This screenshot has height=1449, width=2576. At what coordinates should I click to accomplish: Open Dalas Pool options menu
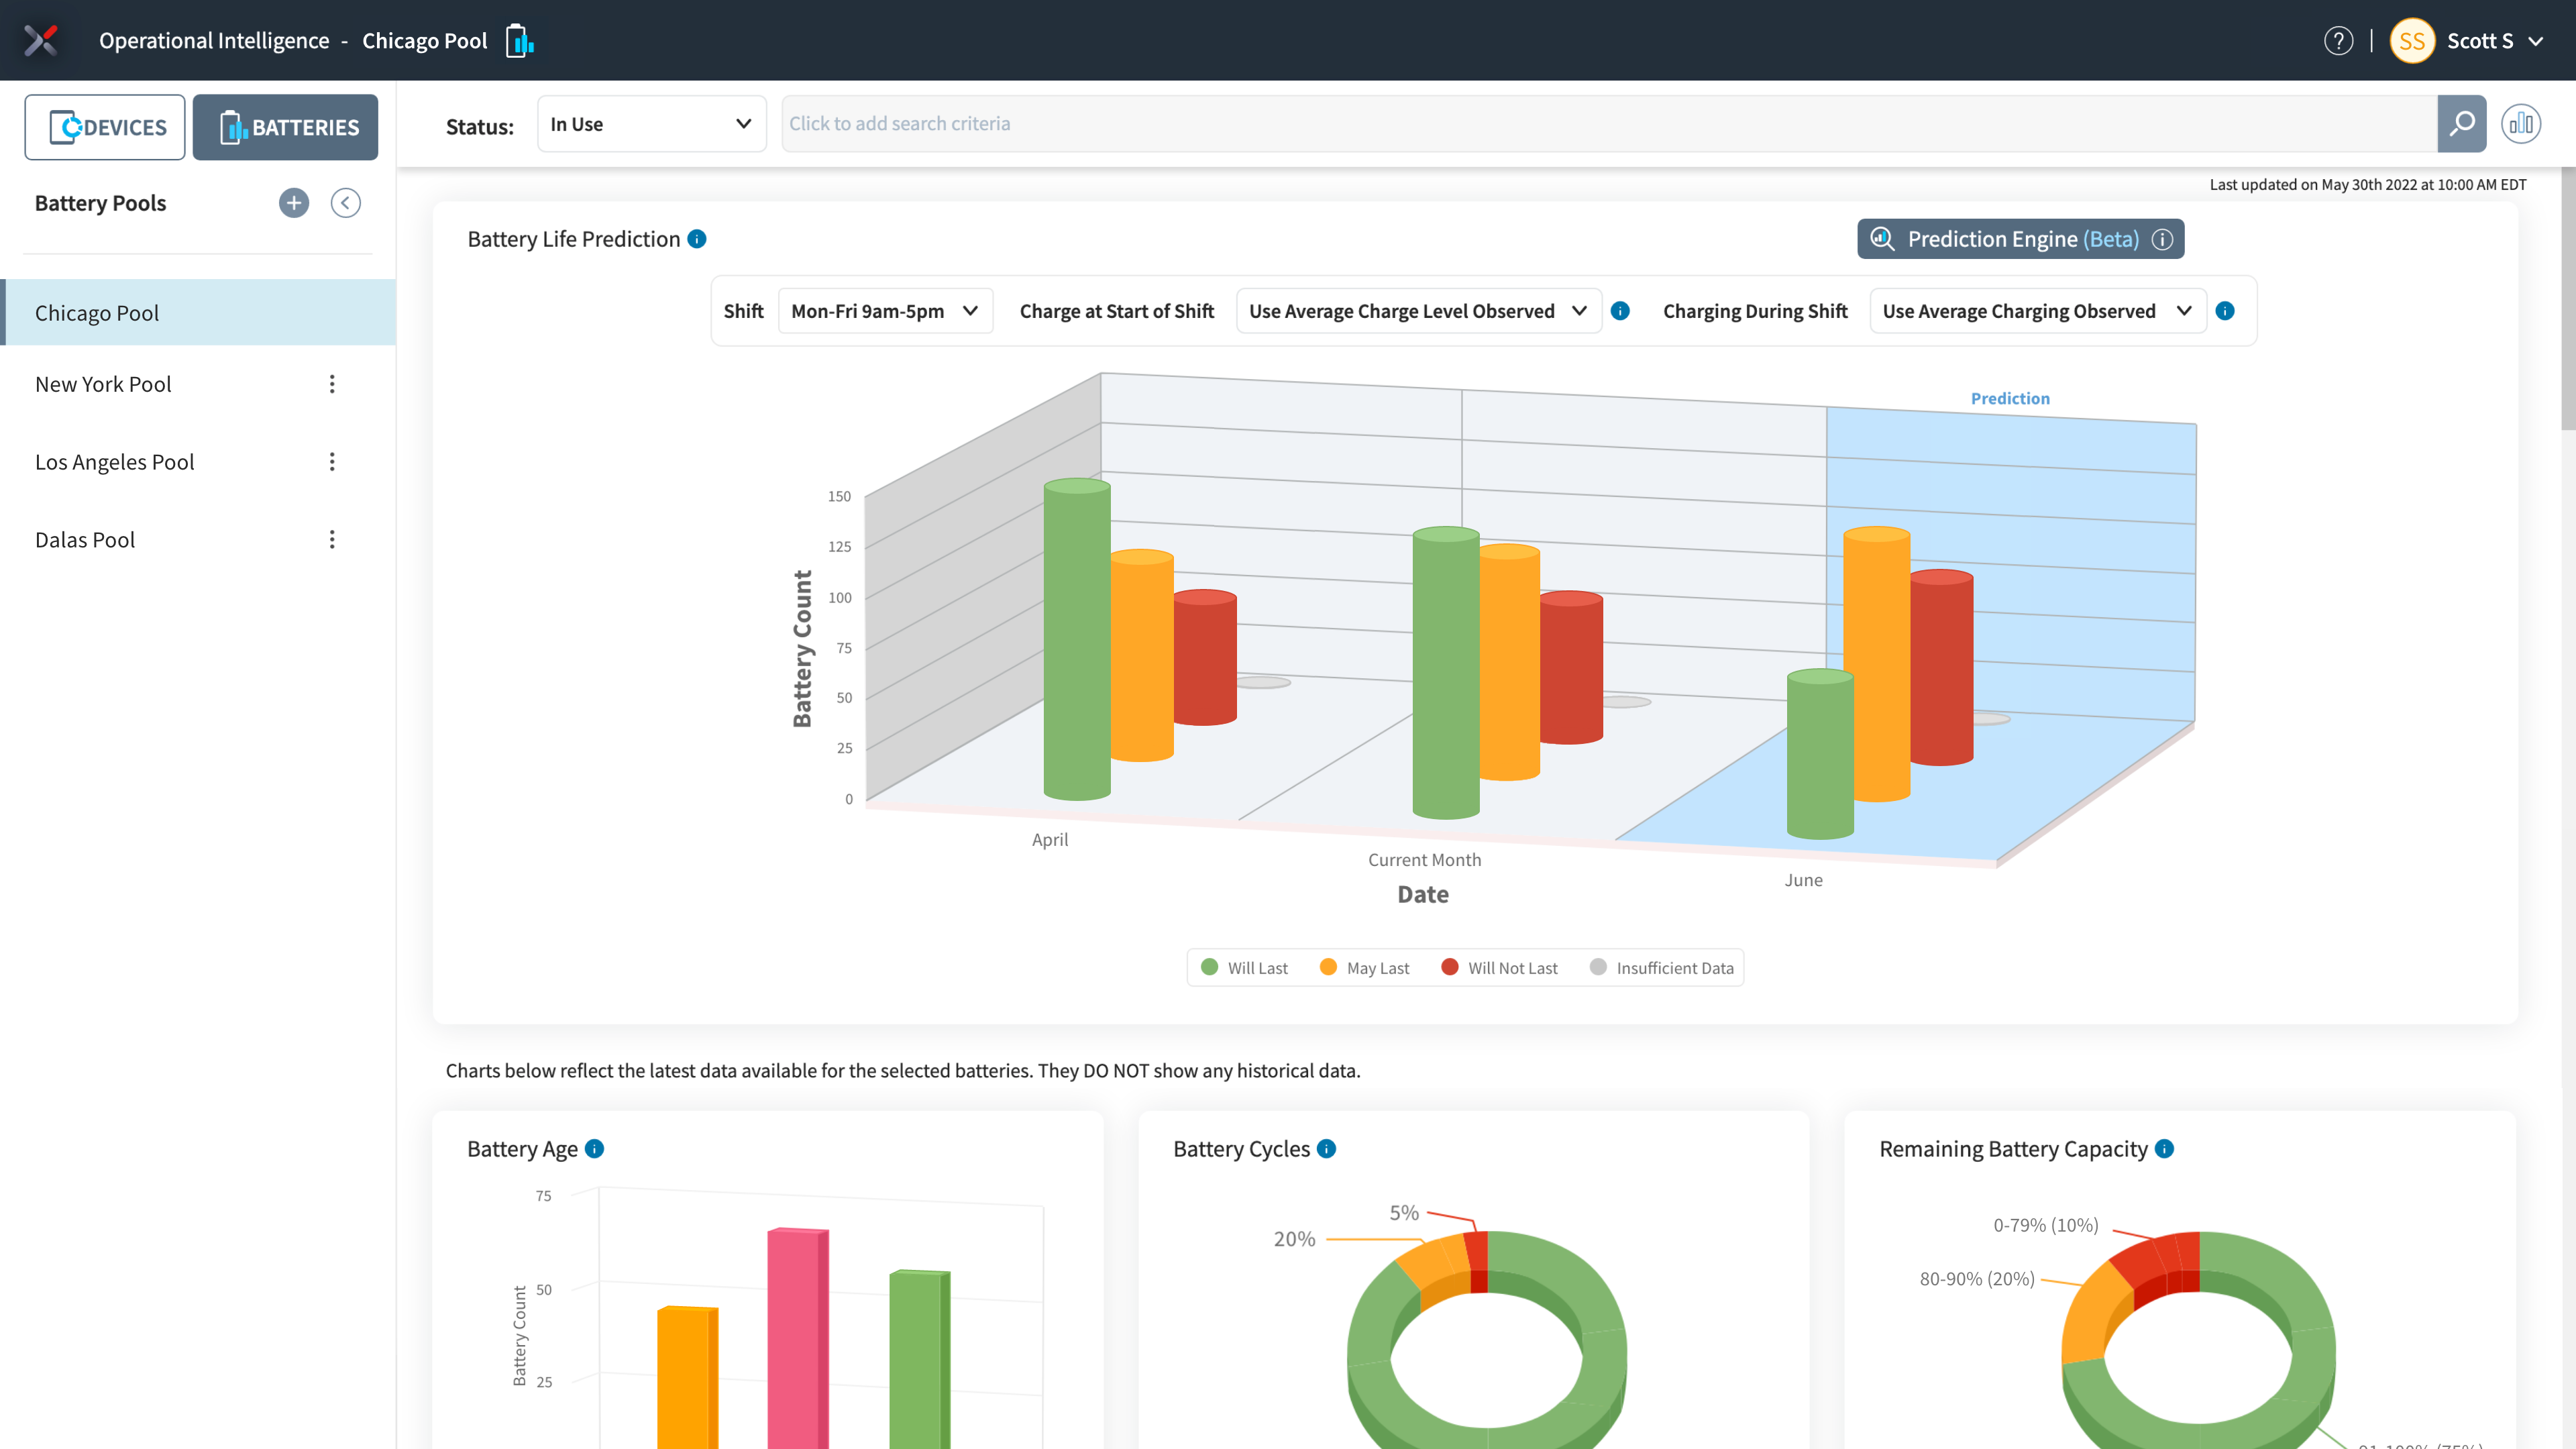(332, 540)
